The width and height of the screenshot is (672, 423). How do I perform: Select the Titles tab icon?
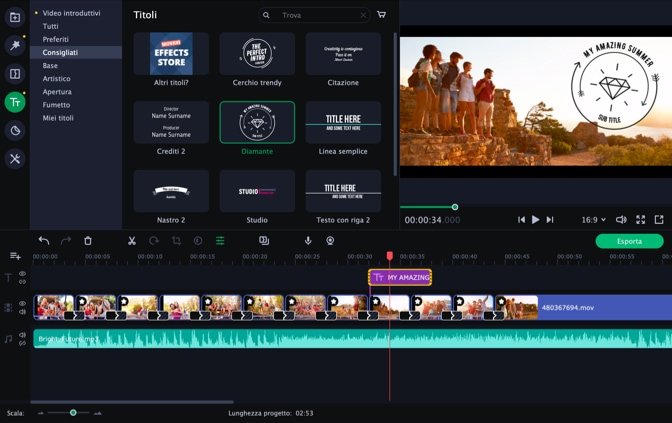point(15,102)
